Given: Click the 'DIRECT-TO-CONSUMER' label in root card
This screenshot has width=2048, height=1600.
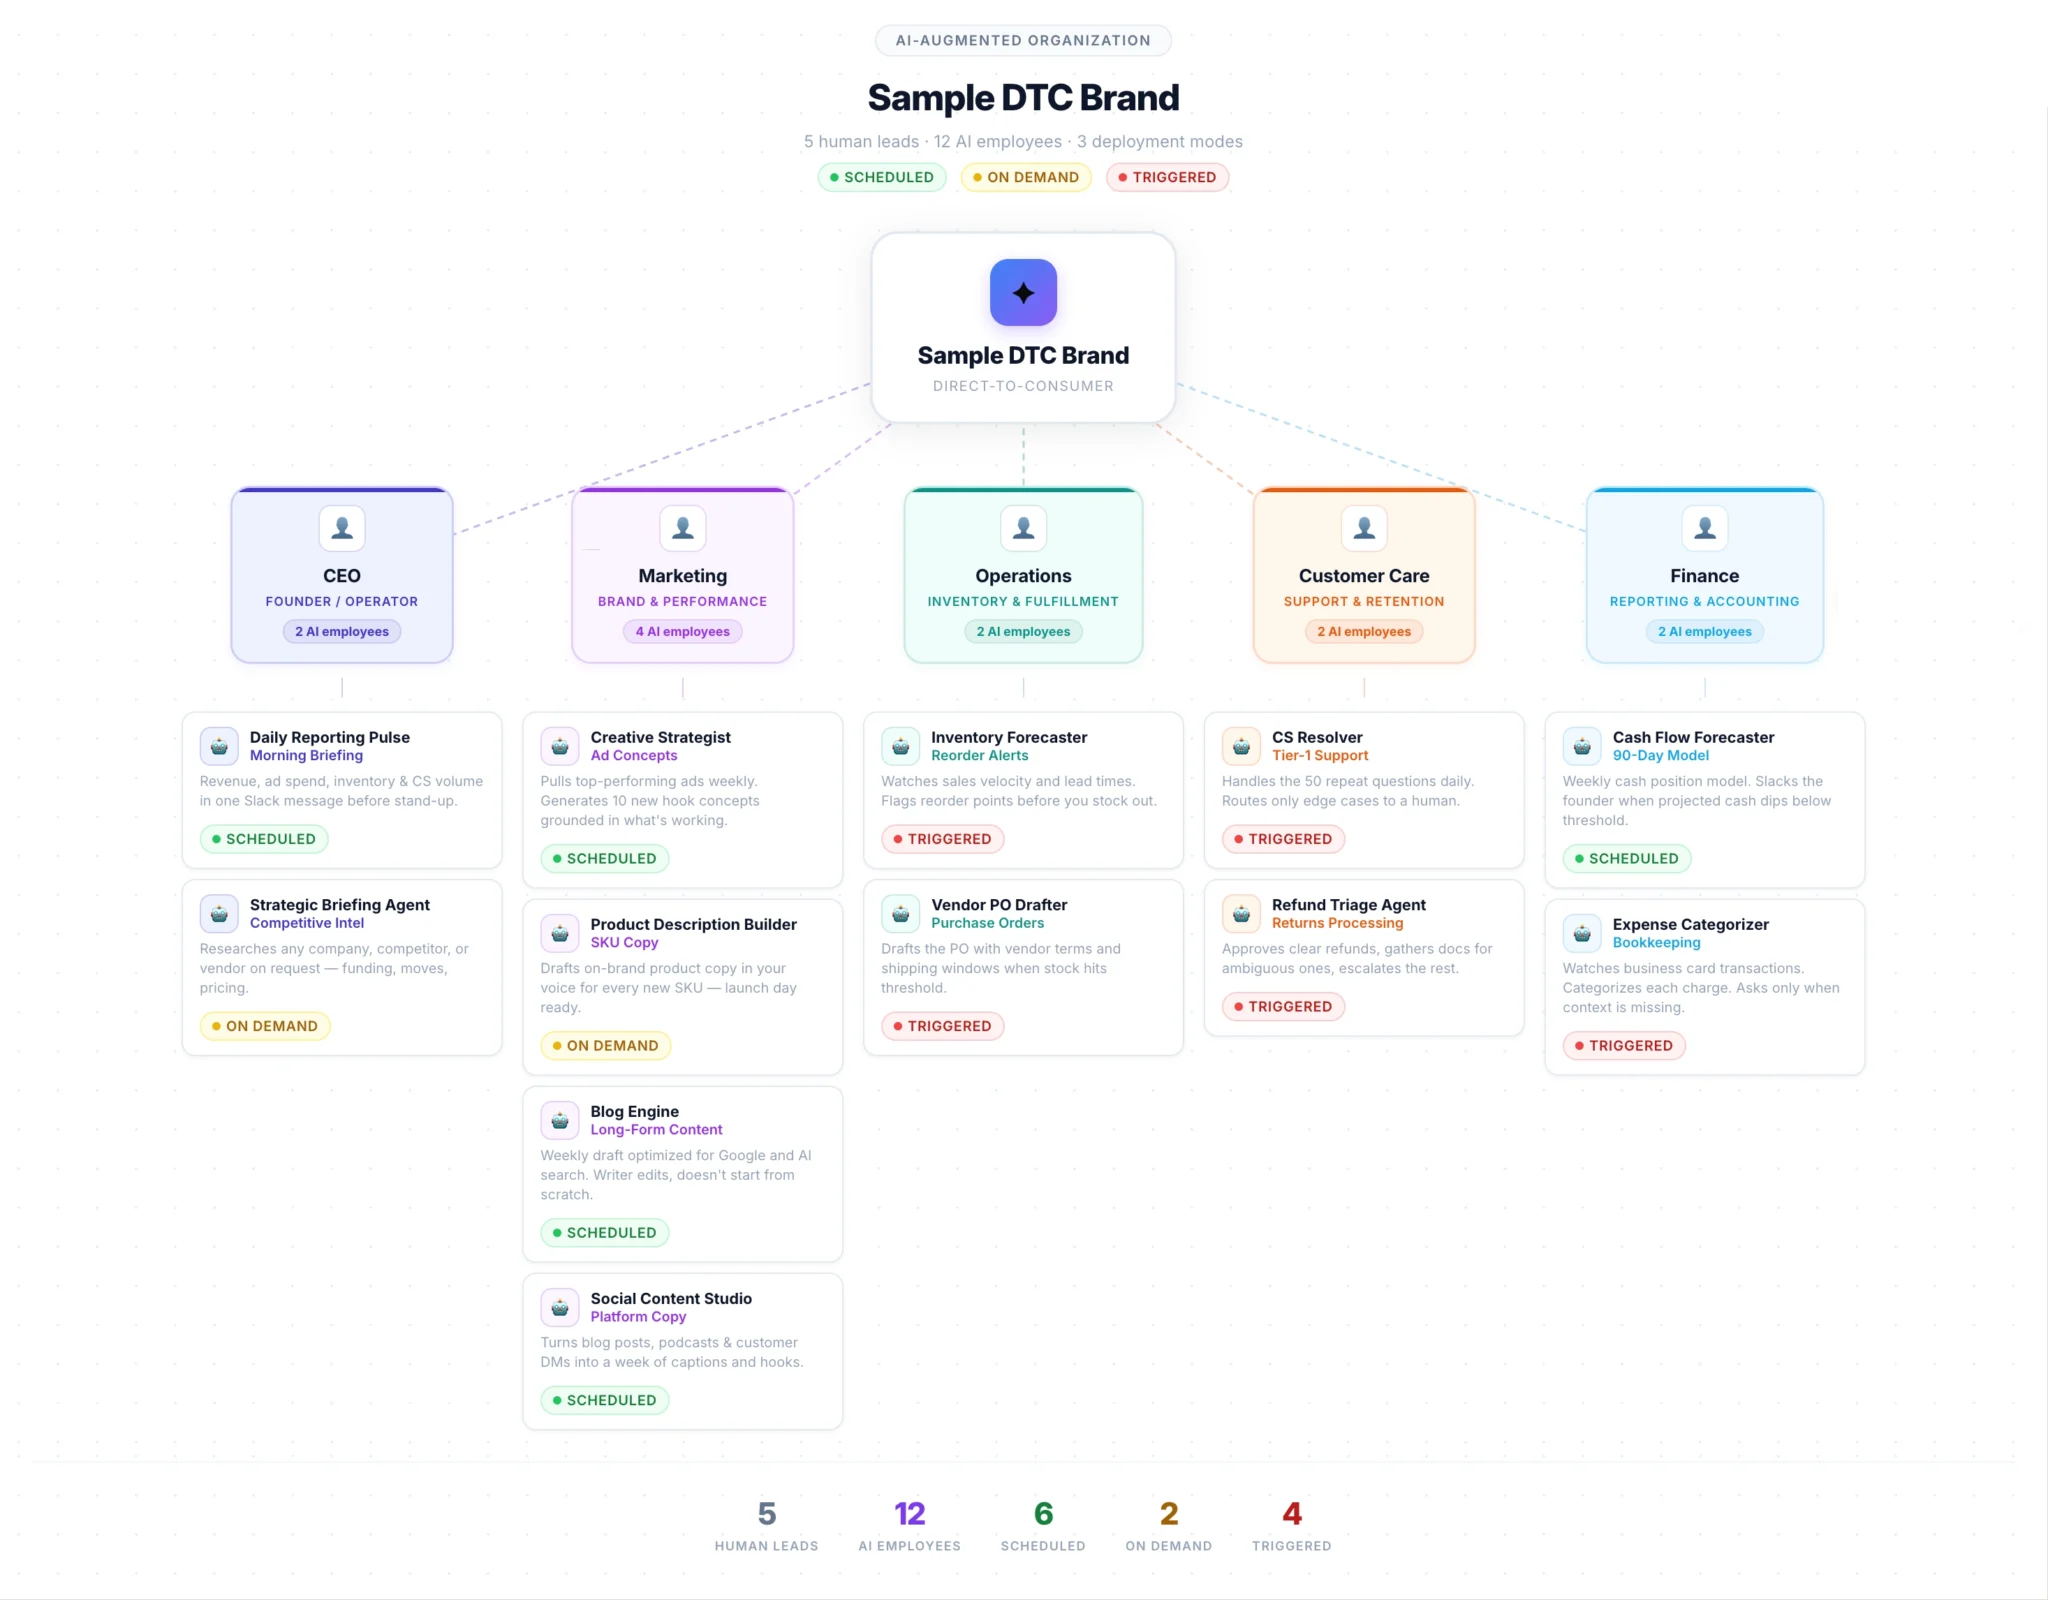Looking at the screenshot, I should click(x=1023, y=386).
